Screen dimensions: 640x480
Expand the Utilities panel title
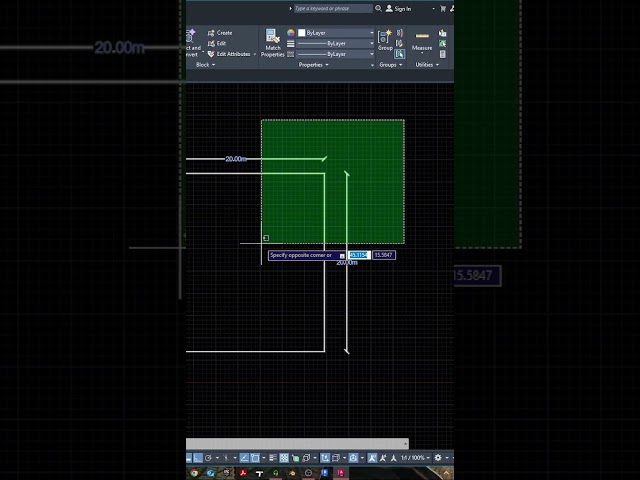pos(427,64)
